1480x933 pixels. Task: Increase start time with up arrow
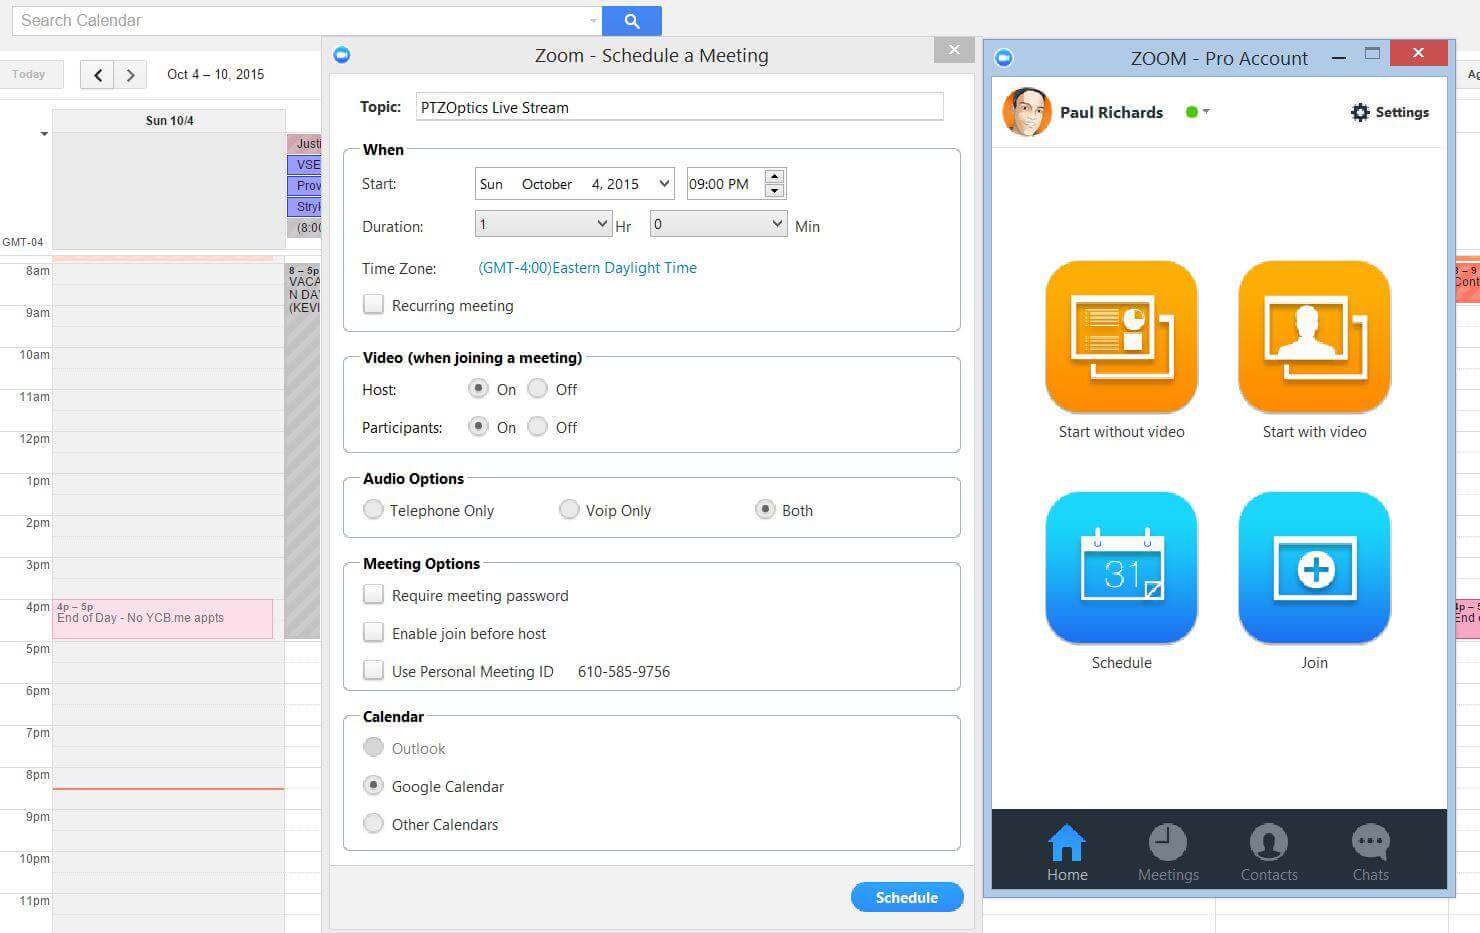(x=774, y=176)
